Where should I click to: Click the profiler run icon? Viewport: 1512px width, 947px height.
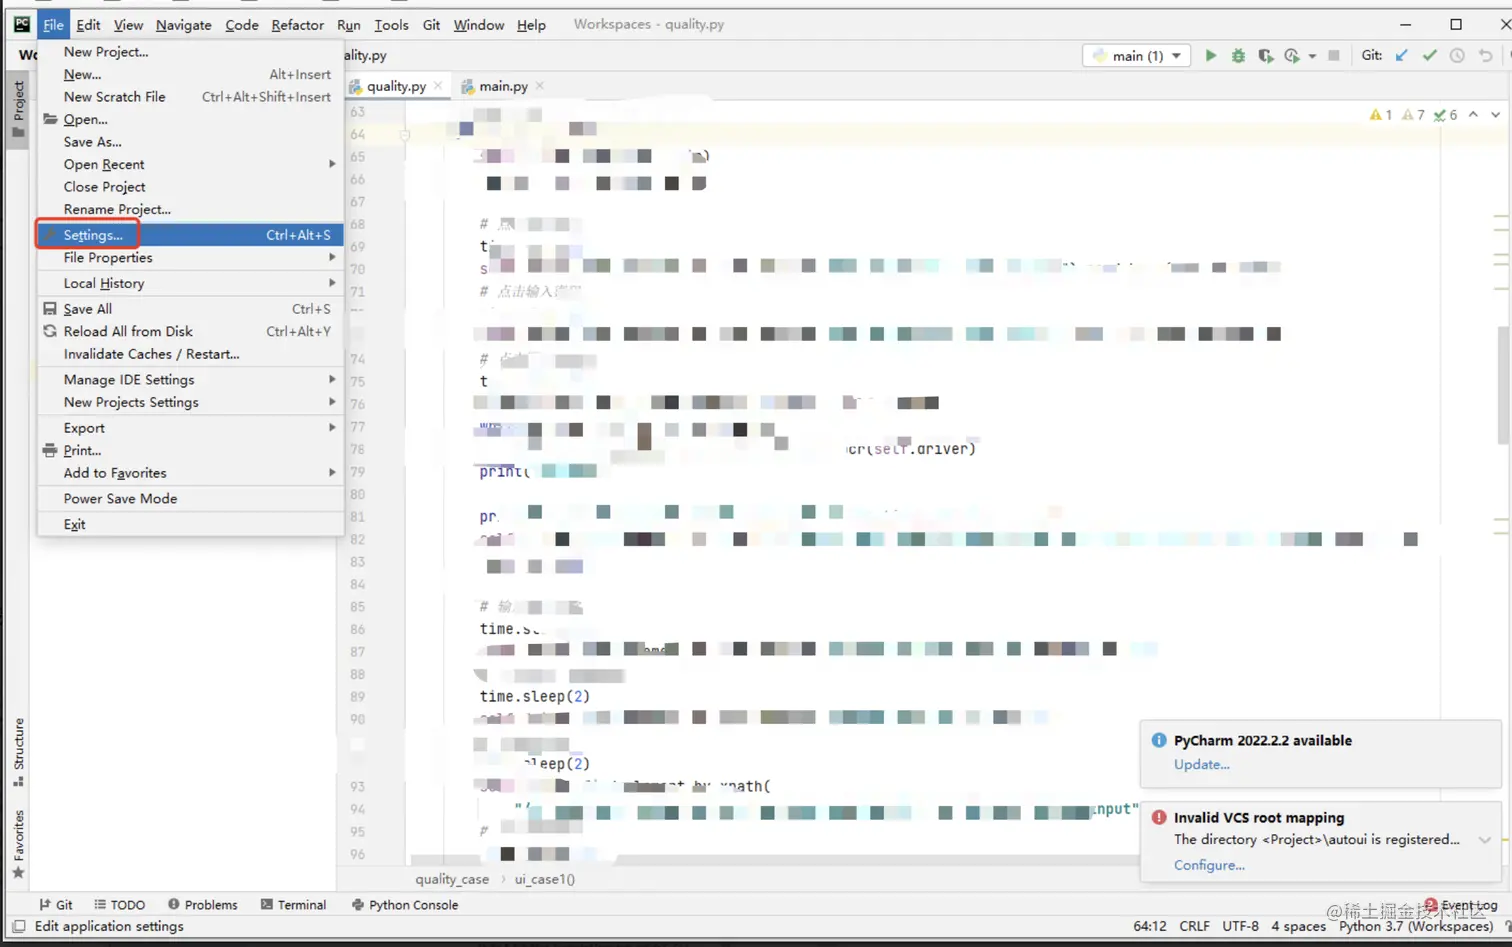coord(1292,56)
